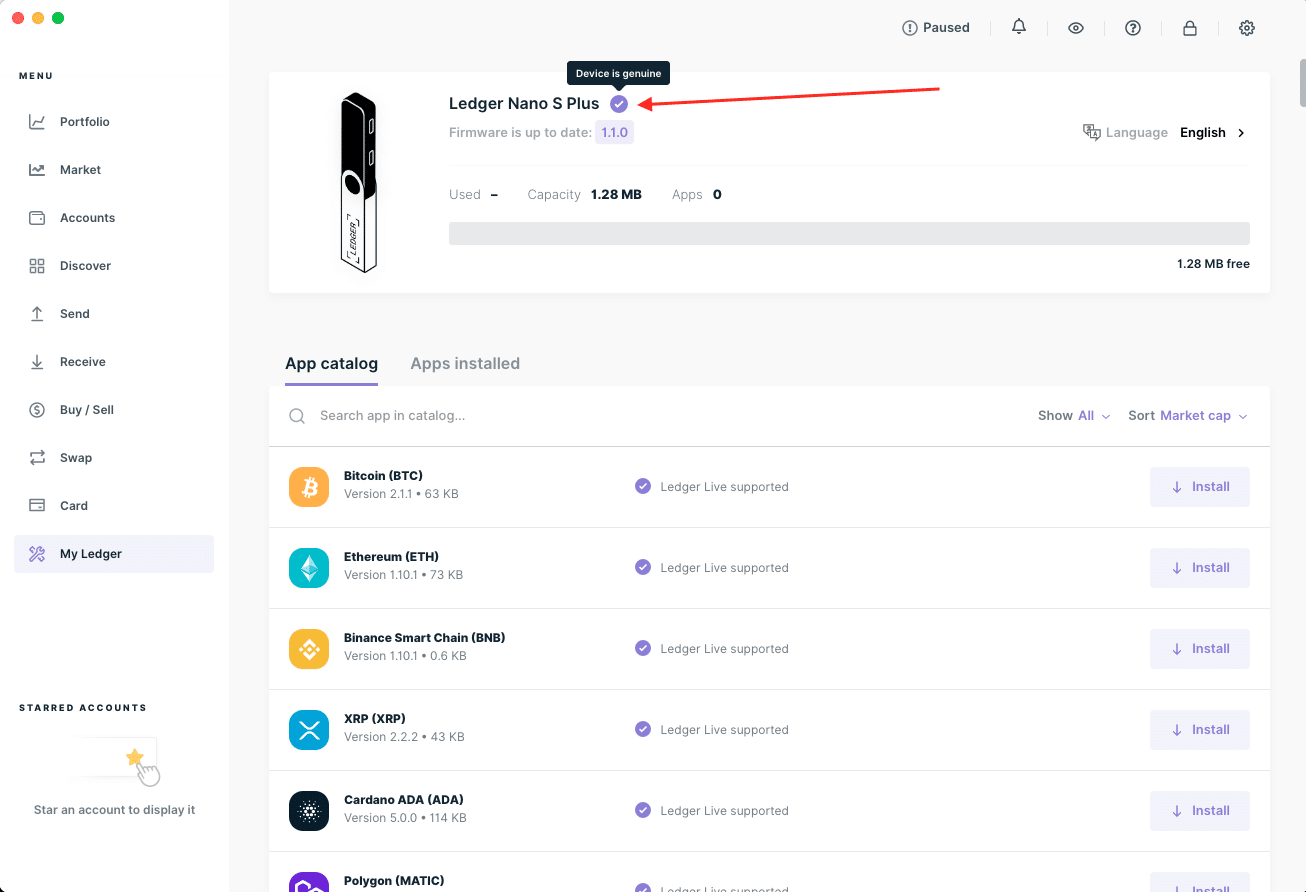Click Cardano Ledger Live supported checkmark

pos(643,810)
